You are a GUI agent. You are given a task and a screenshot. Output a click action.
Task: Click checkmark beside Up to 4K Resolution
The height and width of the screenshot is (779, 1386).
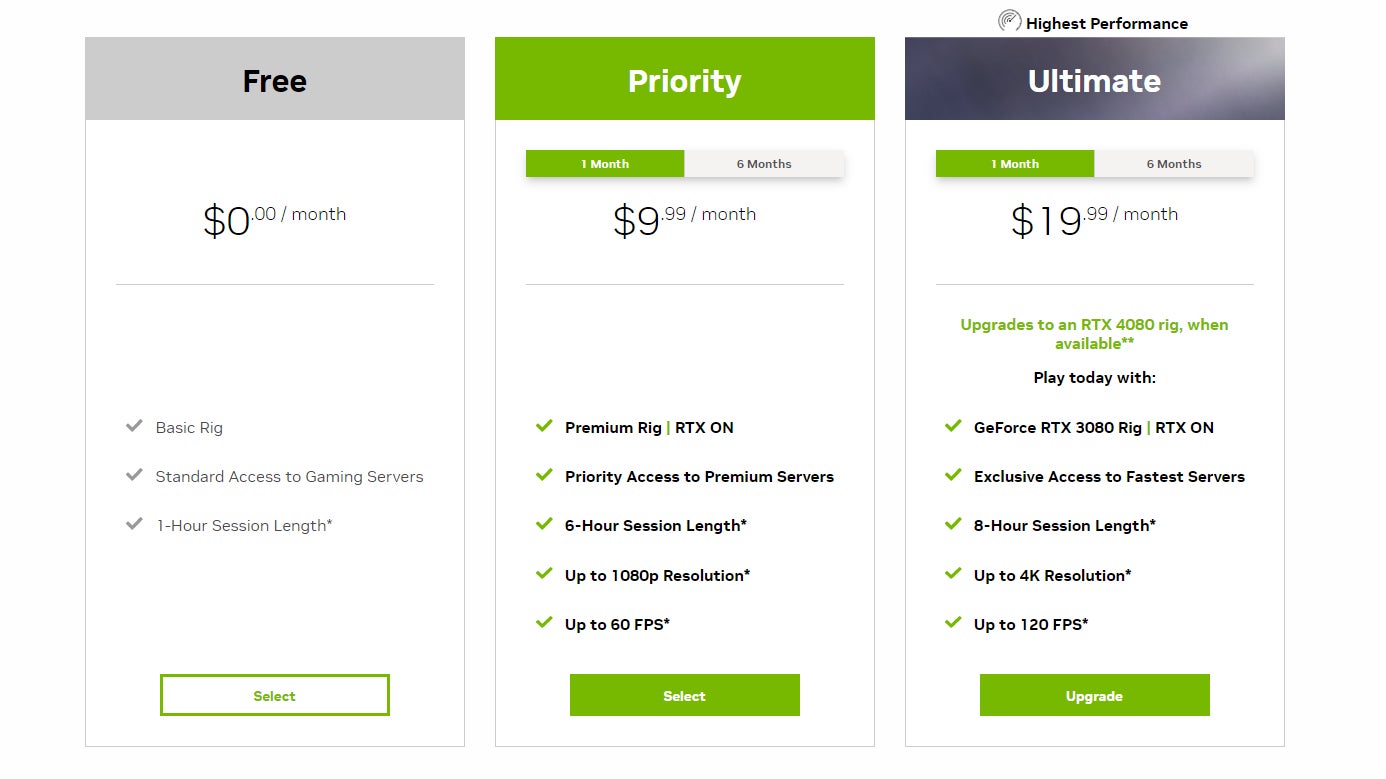953,574
